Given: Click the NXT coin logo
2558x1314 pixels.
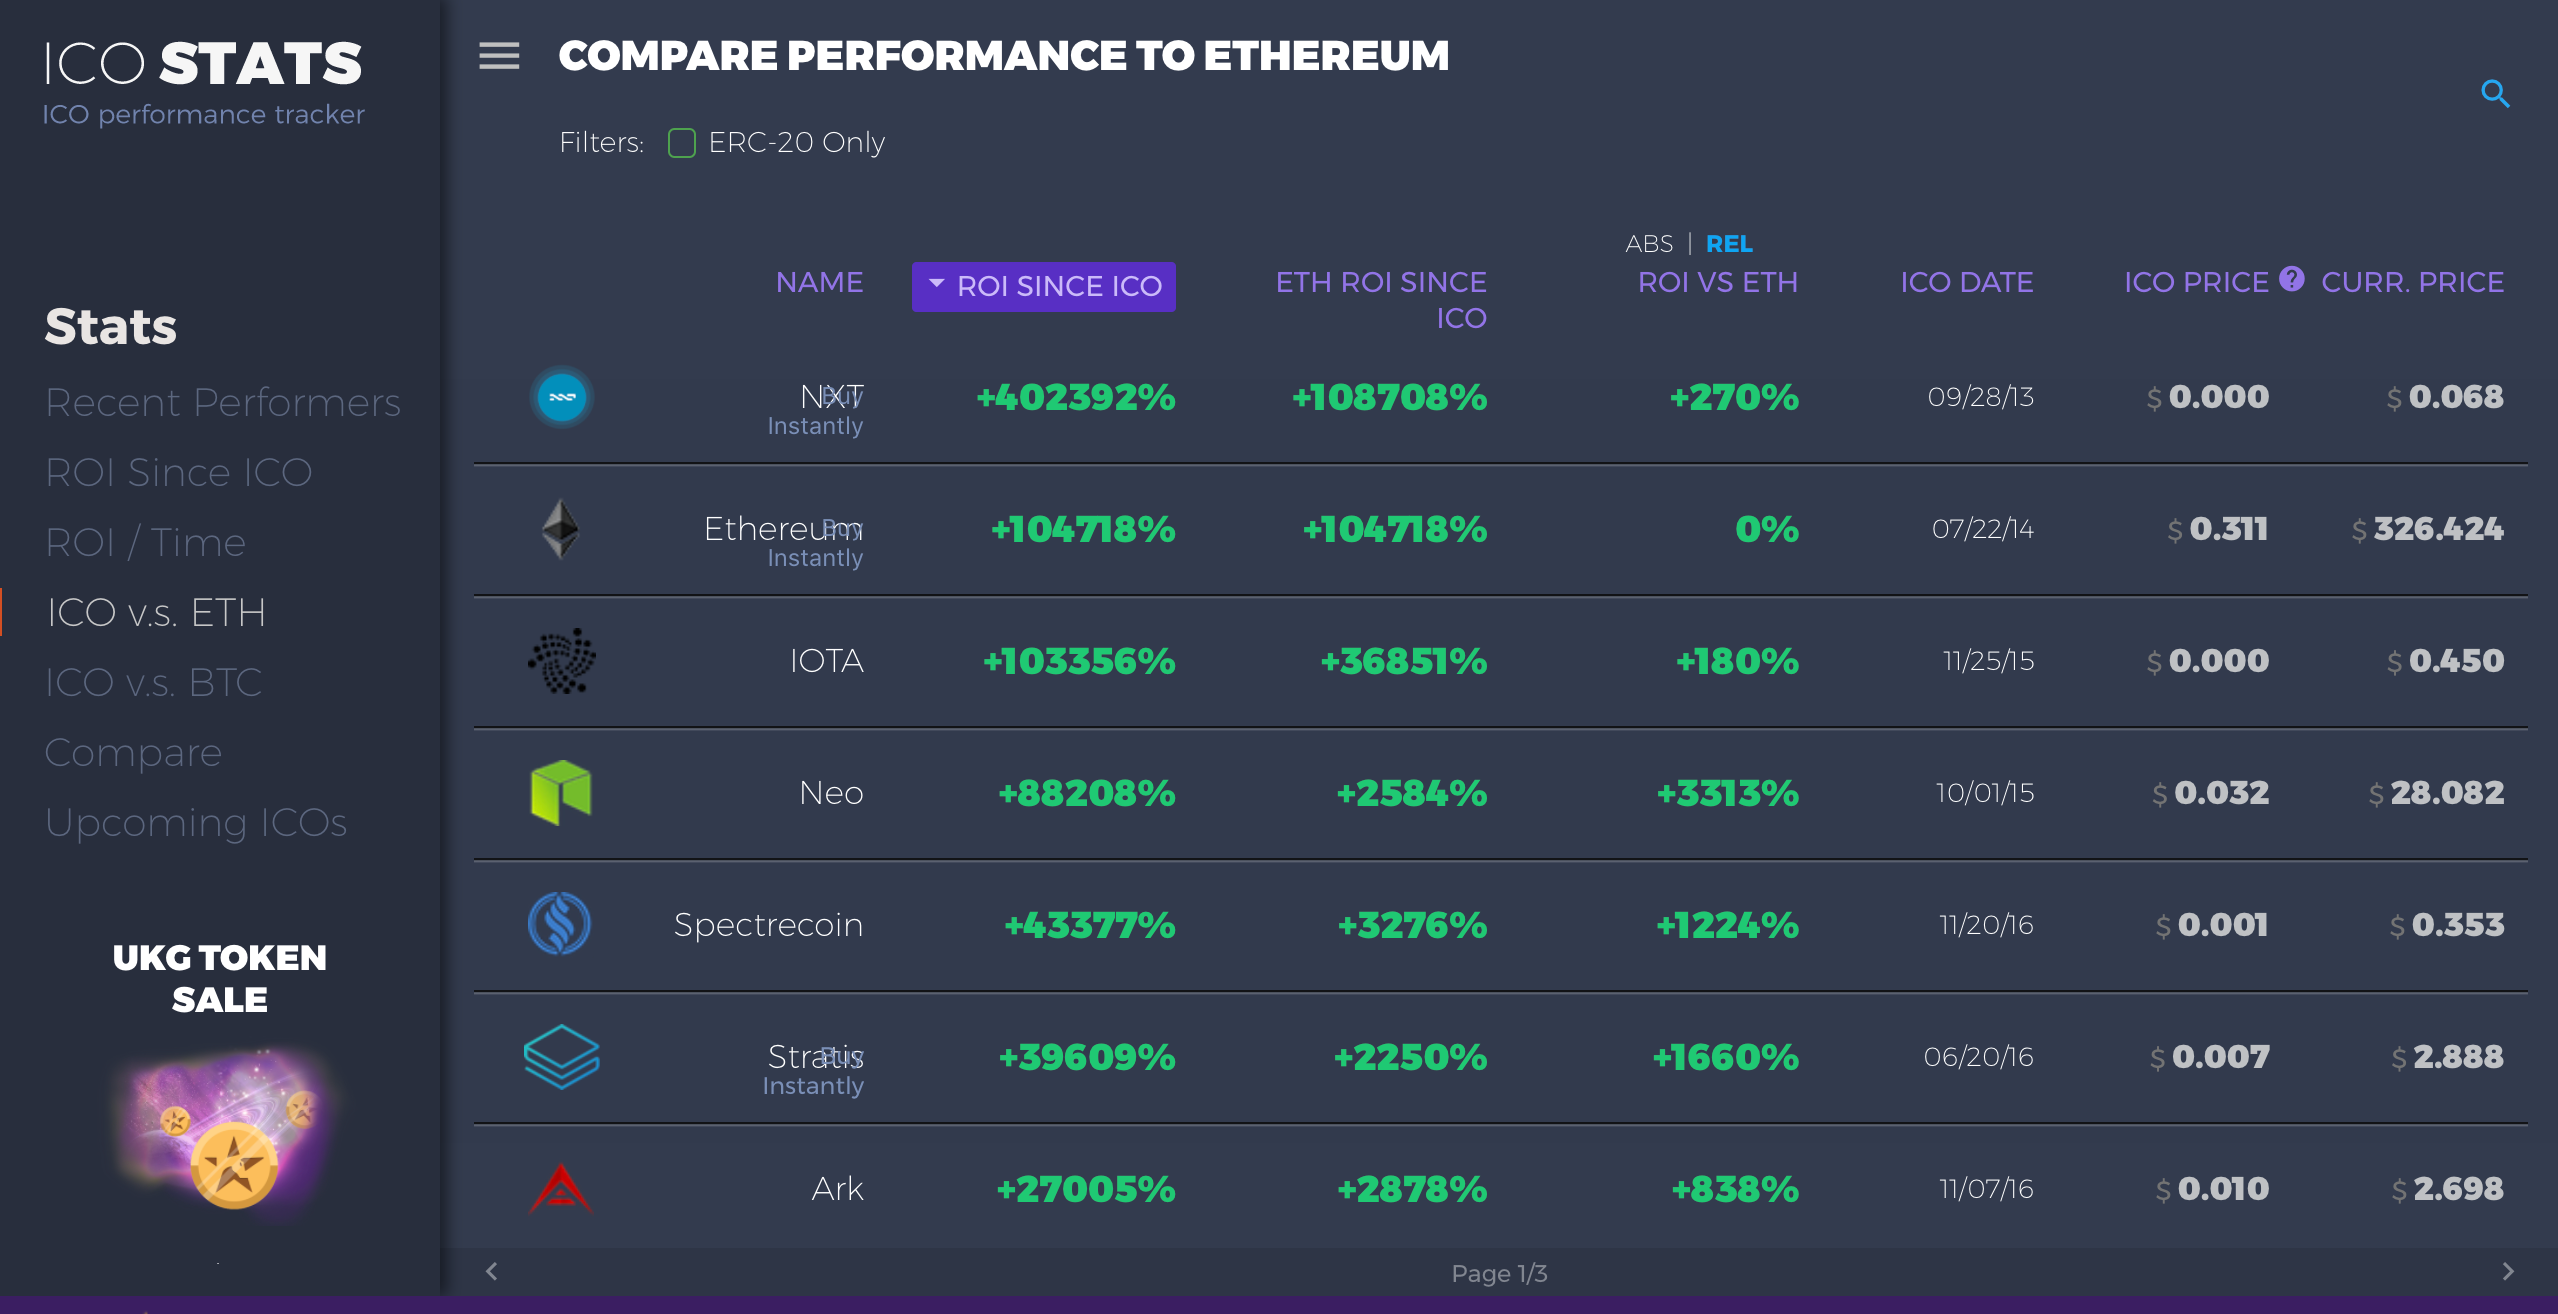Looking at the screenshot, I should (x=561, y=397).
